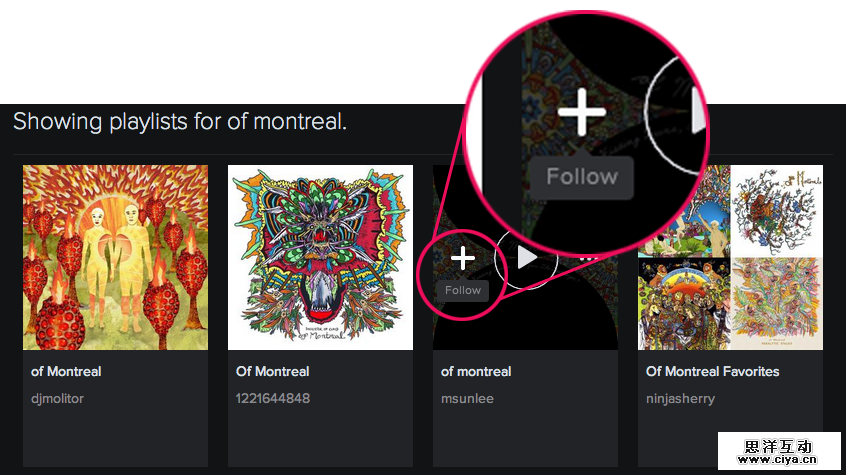Visit the 1221644848 user profile
The width and height of the screenshot is (846, 475).
coord(273,398)
